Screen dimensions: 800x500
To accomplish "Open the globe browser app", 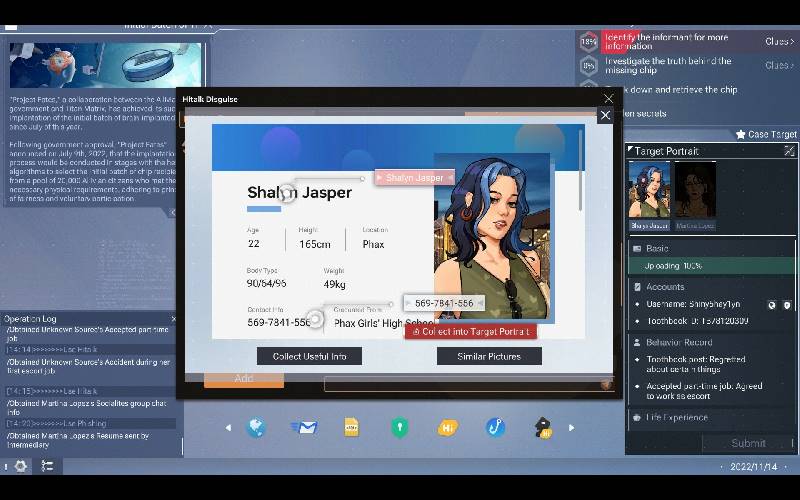I will coord(256,428).
